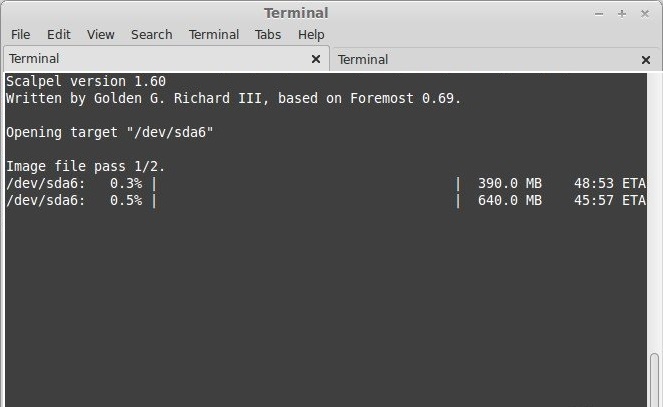Click the 45:57 ETA readout
The width and height of the screenshot is (663, 407).
tap(609, 200)
